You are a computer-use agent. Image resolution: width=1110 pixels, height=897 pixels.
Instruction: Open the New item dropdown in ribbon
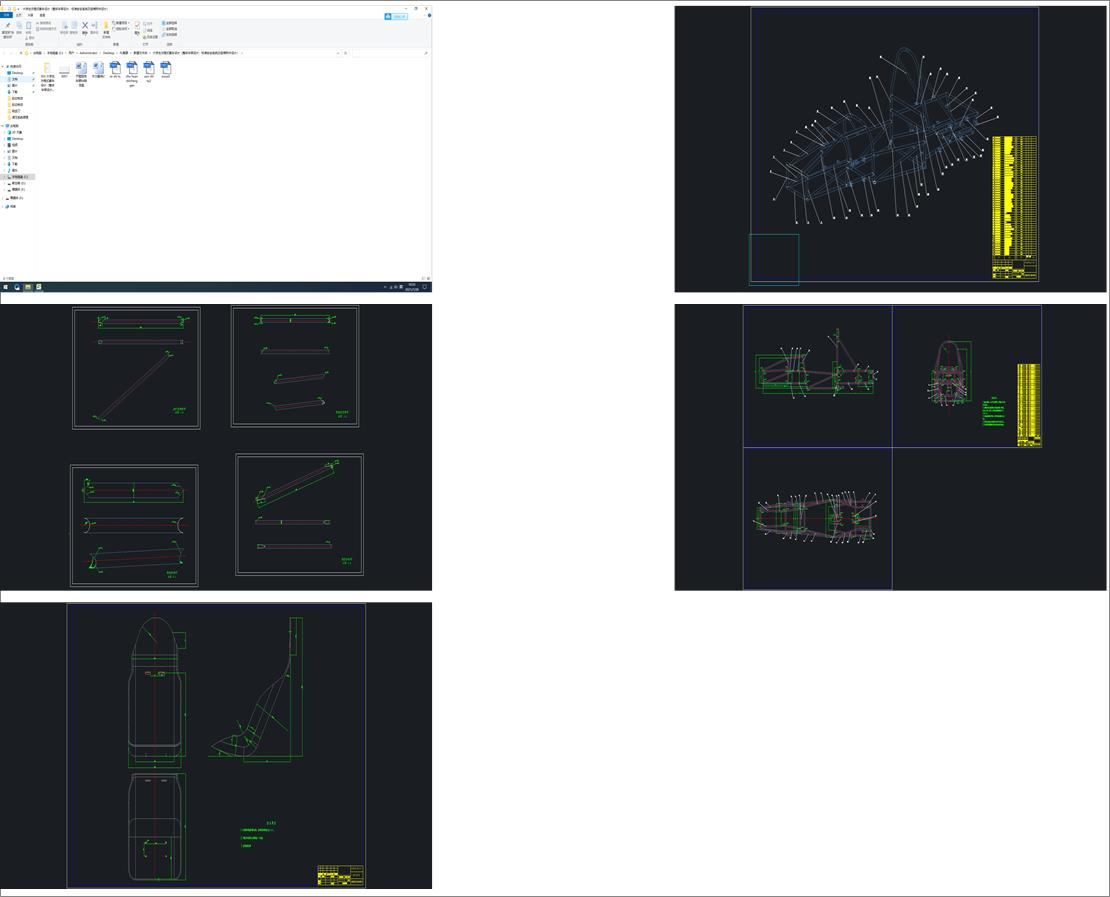point(121,23)
